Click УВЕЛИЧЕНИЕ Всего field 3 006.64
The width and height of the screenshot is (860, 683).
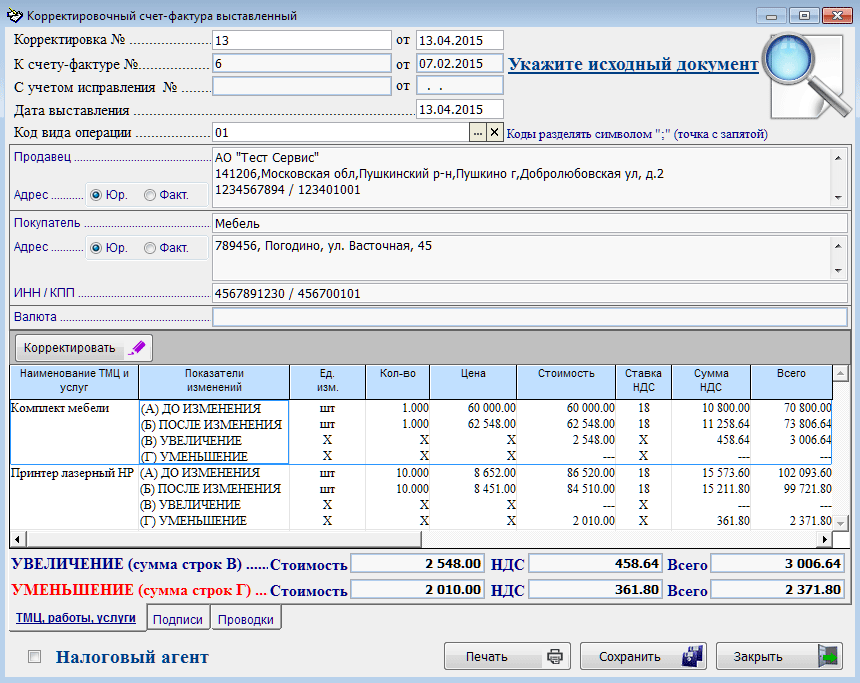(x=777, y=563)
